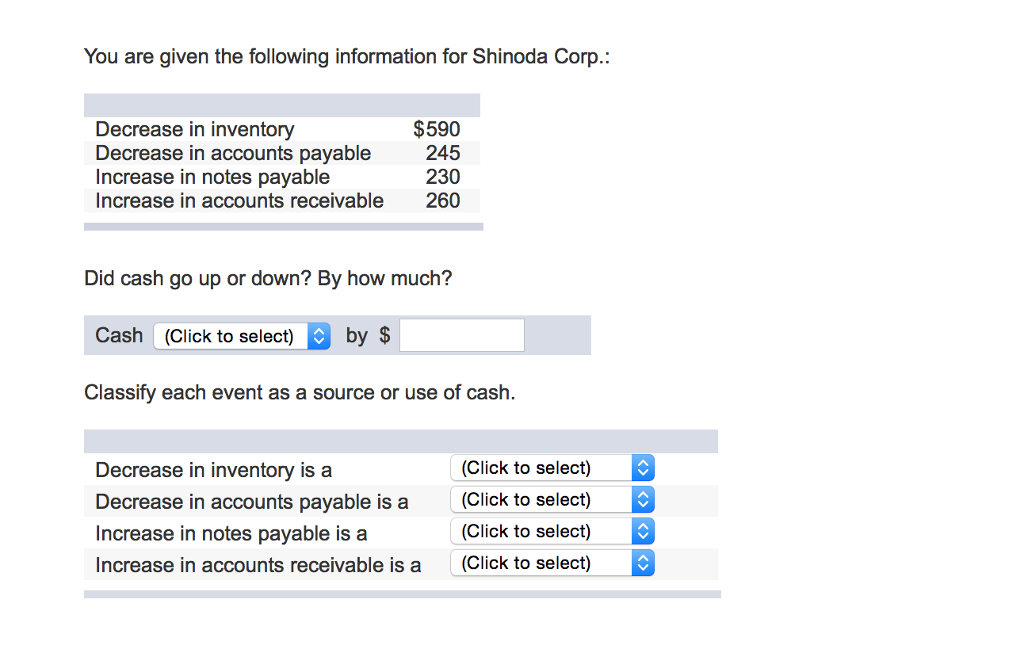Viewport: 1024px width, 653px height.
Task: Click the blue chevron beside the Cash selector
Action: pos(318,336)
